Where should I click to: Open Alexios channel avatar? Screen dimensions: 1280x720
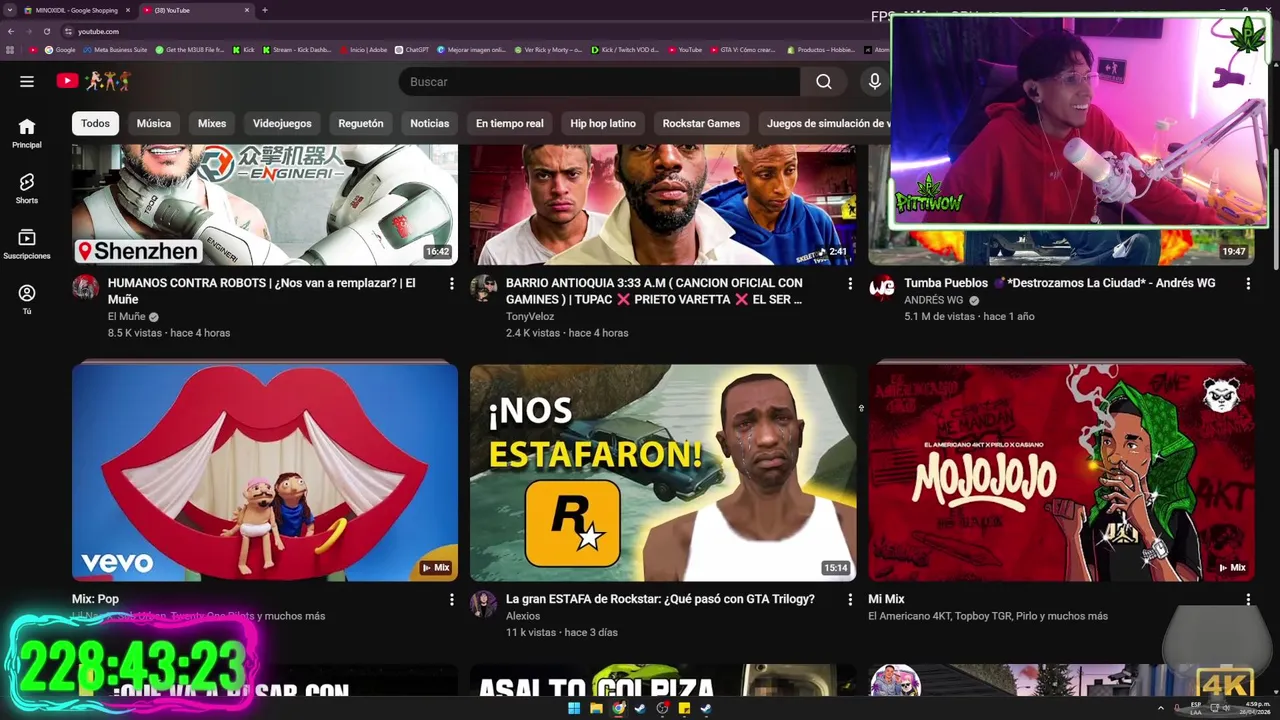484,604
